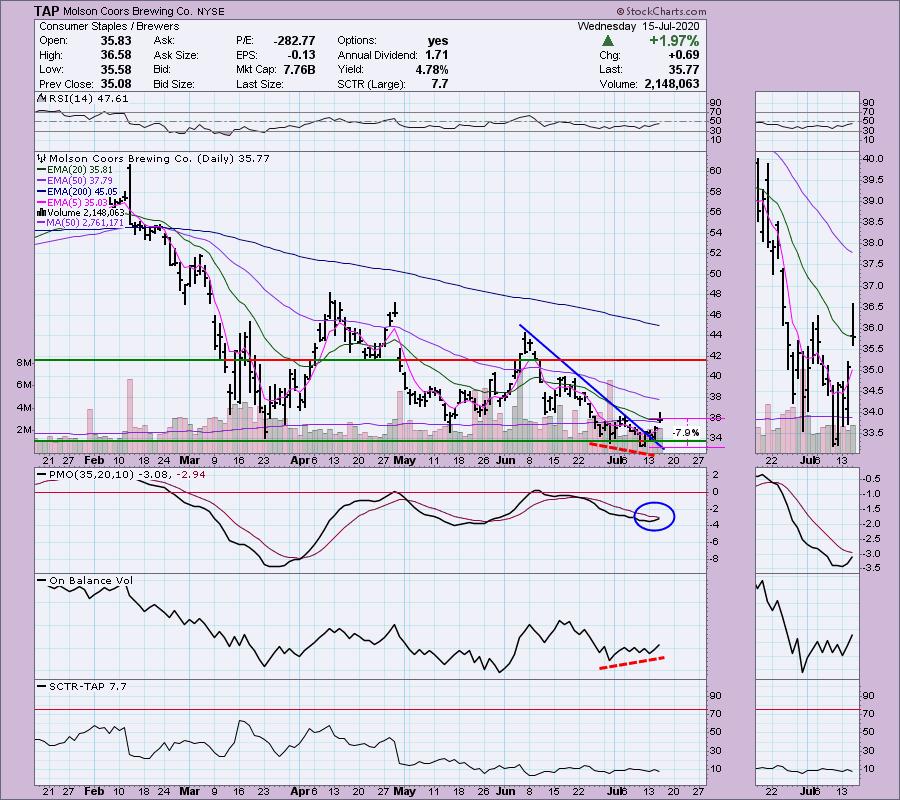Click the Apr label on the top date axis
This screenshot has height=800, width=900.
click(x=300, y=460)
